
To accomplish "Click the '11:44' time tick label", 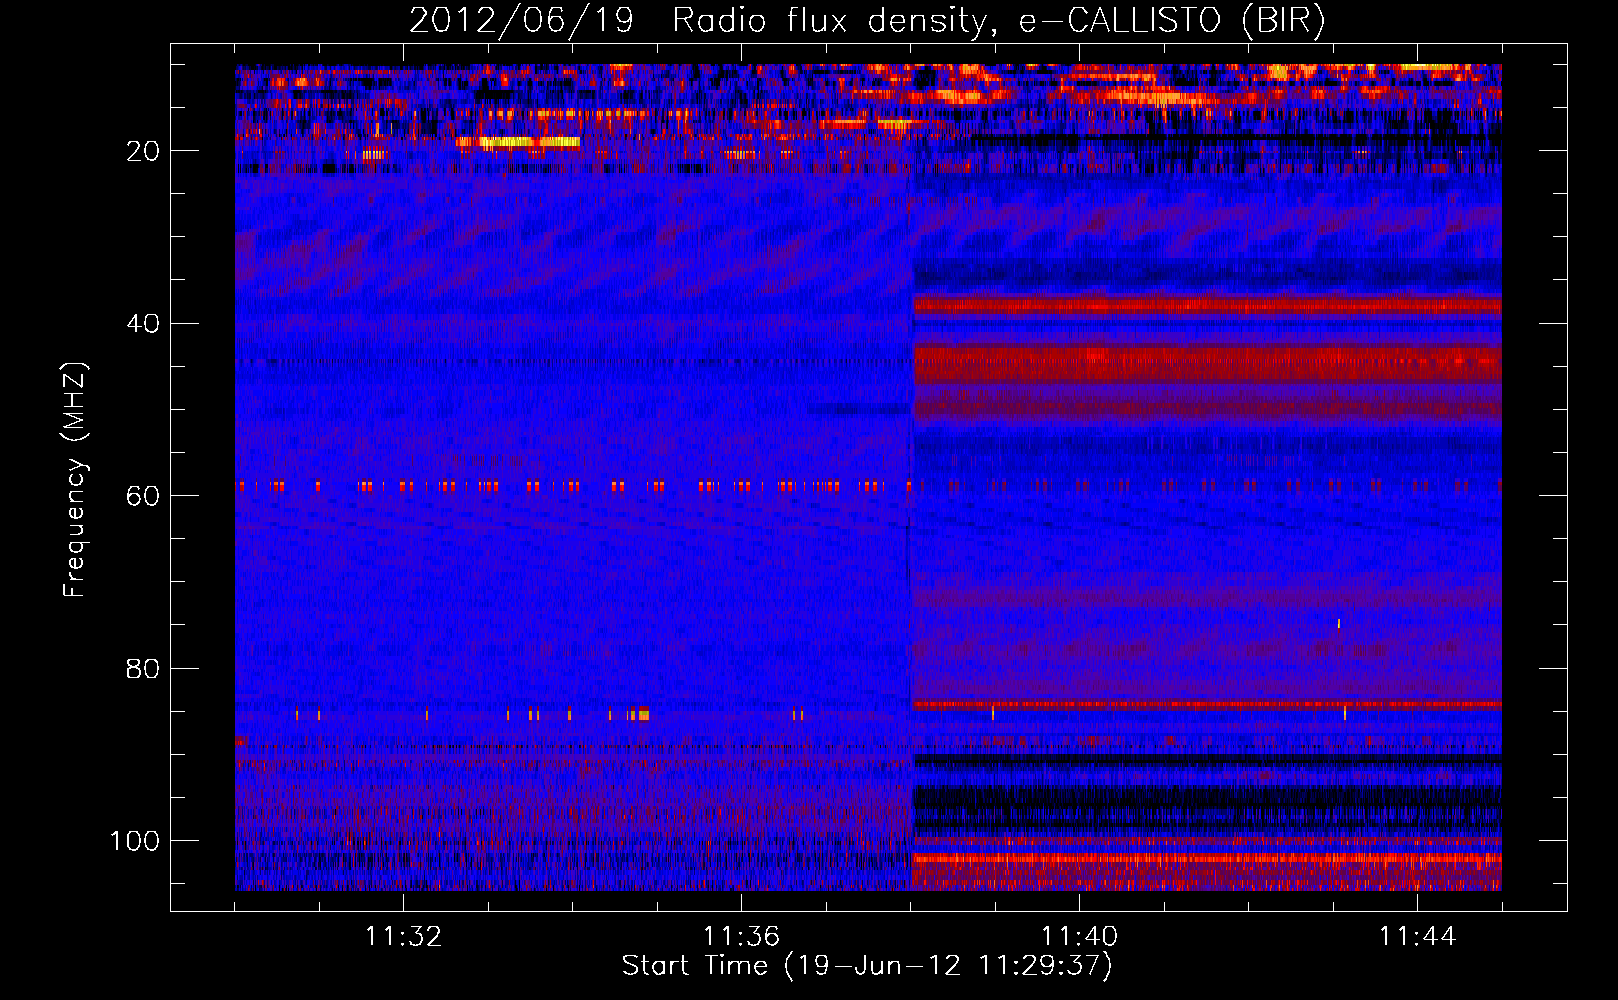I will 1417,937.
